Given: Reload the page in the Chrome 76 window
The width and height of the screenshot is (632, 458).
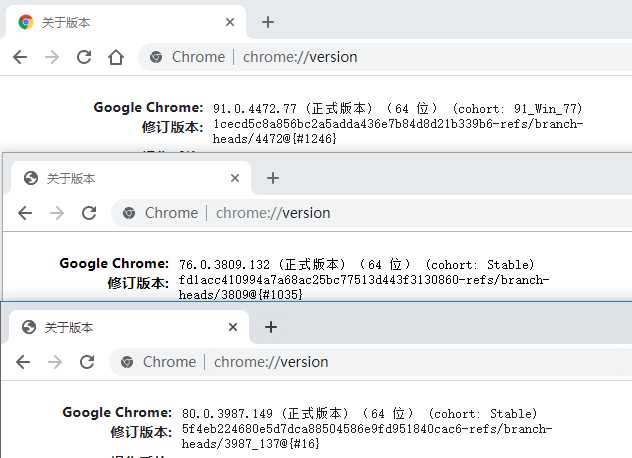Looking at the screenshot, I should tap(89, 213).
